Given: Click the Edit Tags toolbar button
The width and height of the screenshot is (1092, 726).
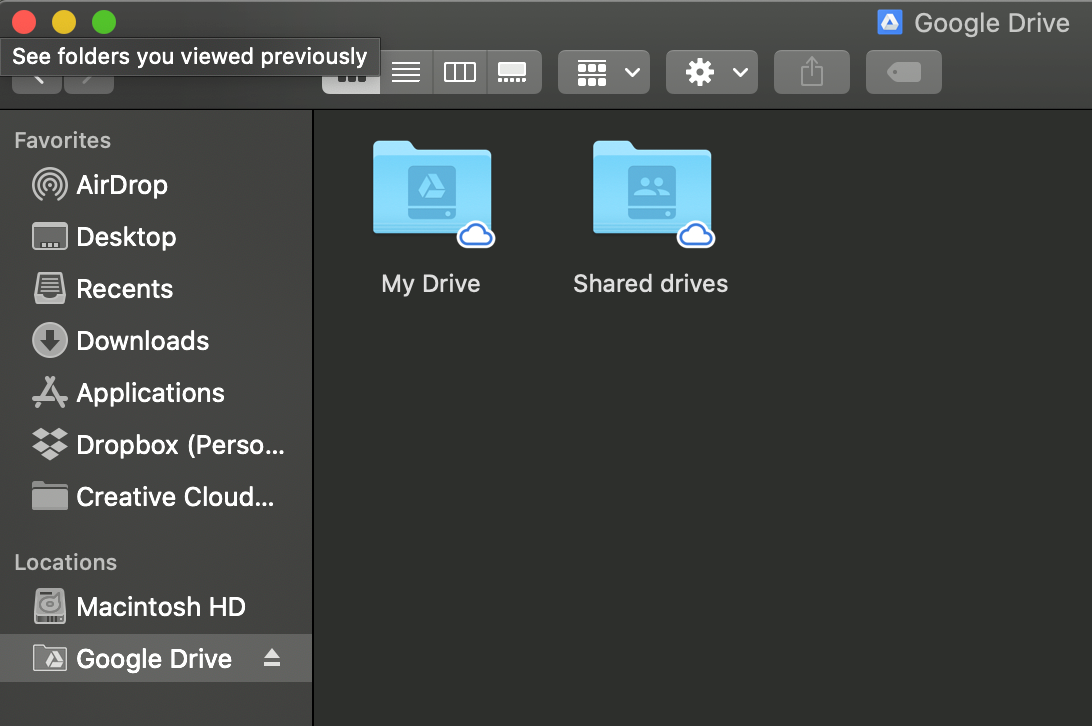Looking at the screenshot, I should pyautogui.click(x=903, y=72).
